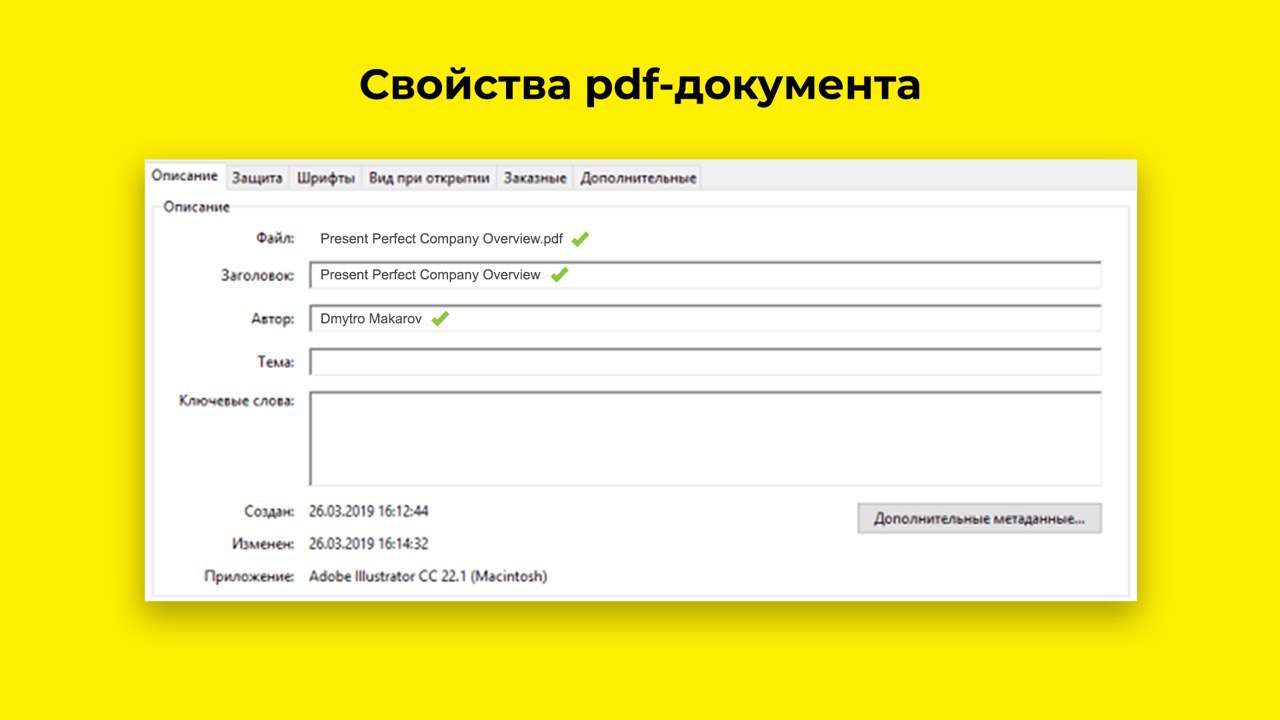Click the Изменен: label
The width and height of the screenshot is (1280, 720).
click(x=263, y=544)
